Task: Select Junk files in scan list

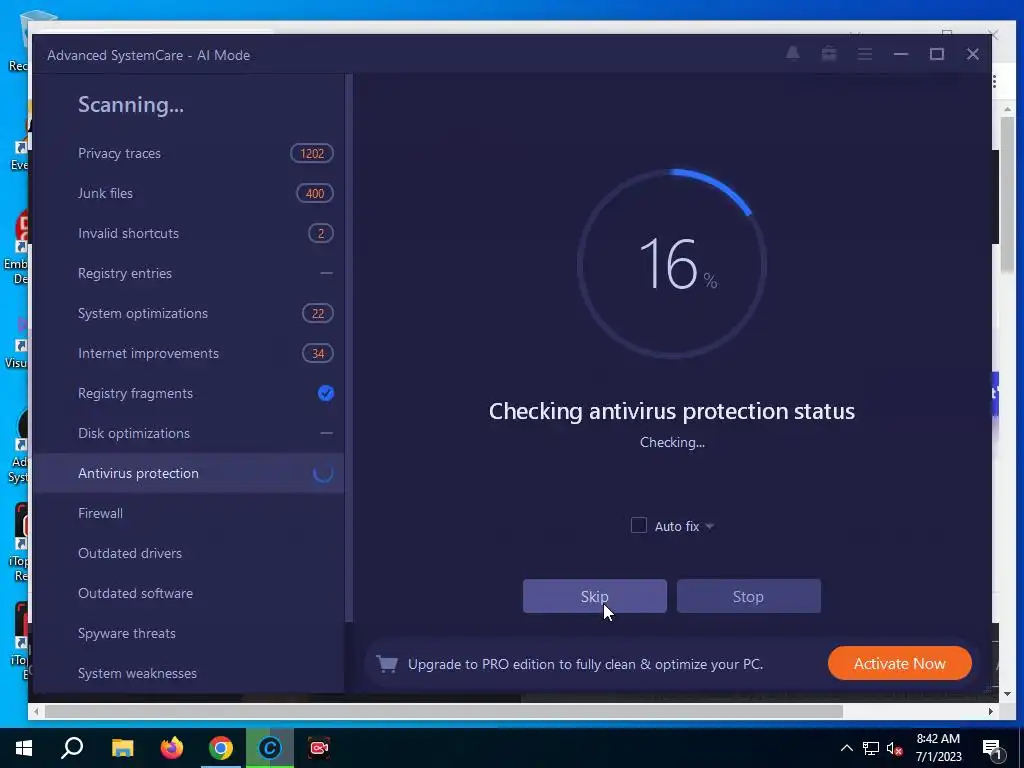Action: pos(189,193)
